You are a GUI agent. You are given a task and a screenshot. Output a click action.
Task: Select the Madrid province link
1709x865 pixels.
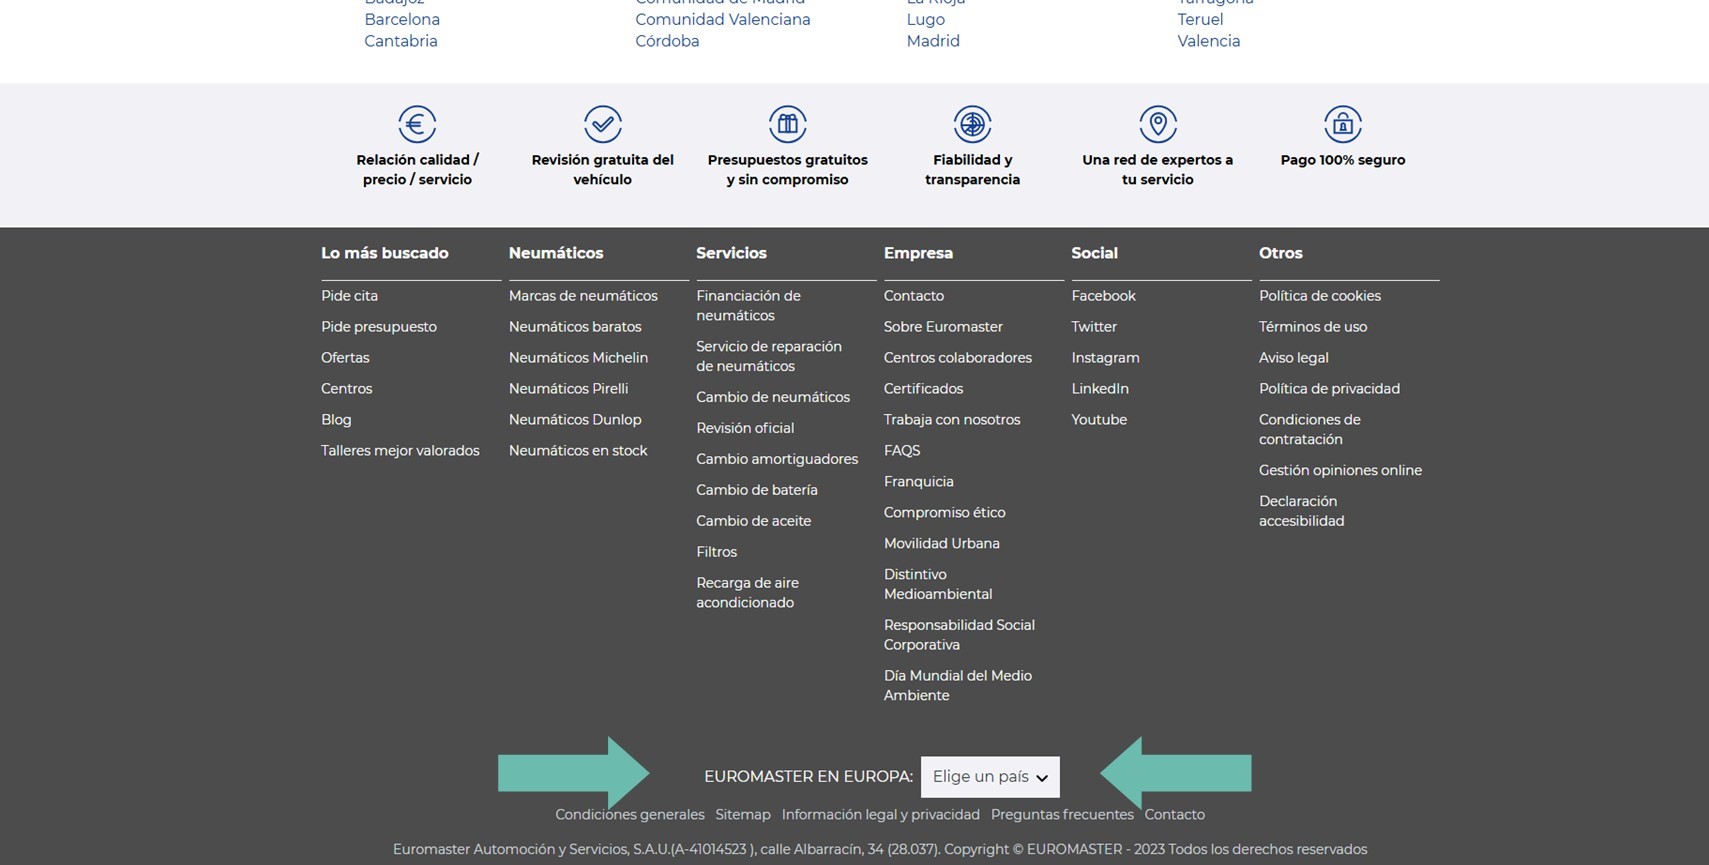click(x=933, y=41)
